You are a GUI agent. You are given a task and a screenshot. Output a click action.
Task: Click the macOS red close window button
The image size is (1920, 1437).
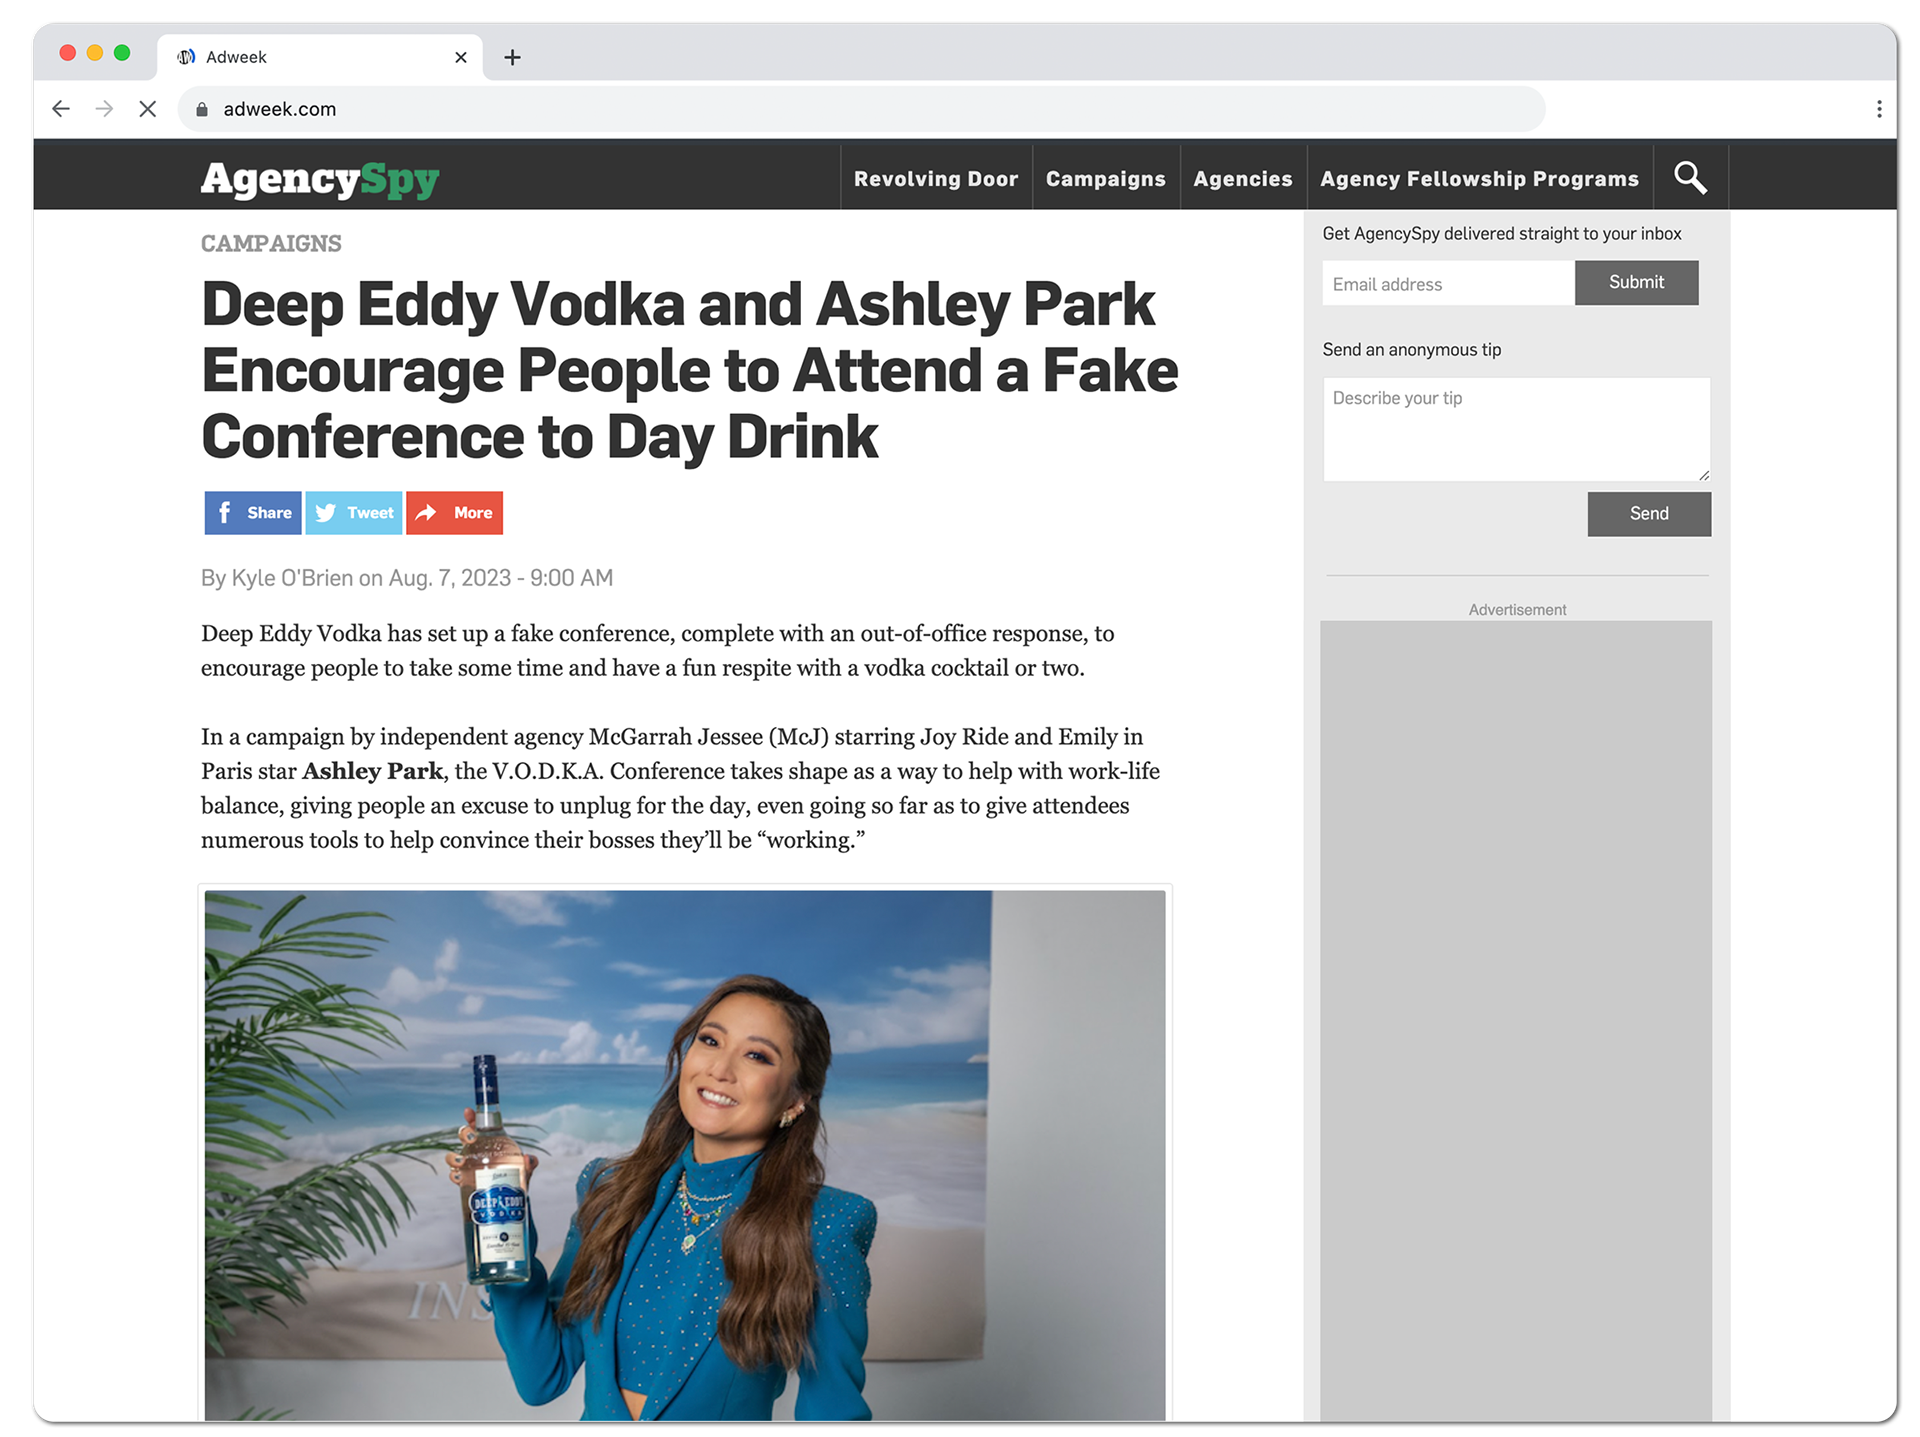68,53
